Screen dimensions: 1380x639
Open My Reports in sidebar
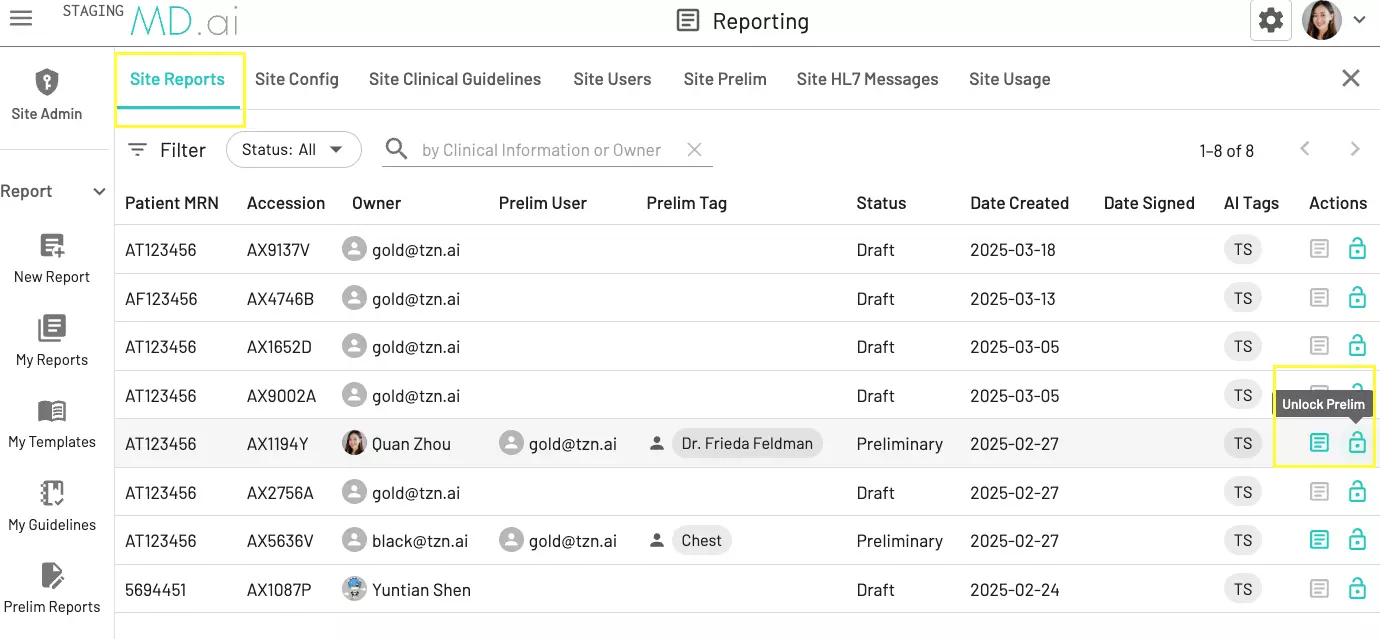tap(52, 329)
